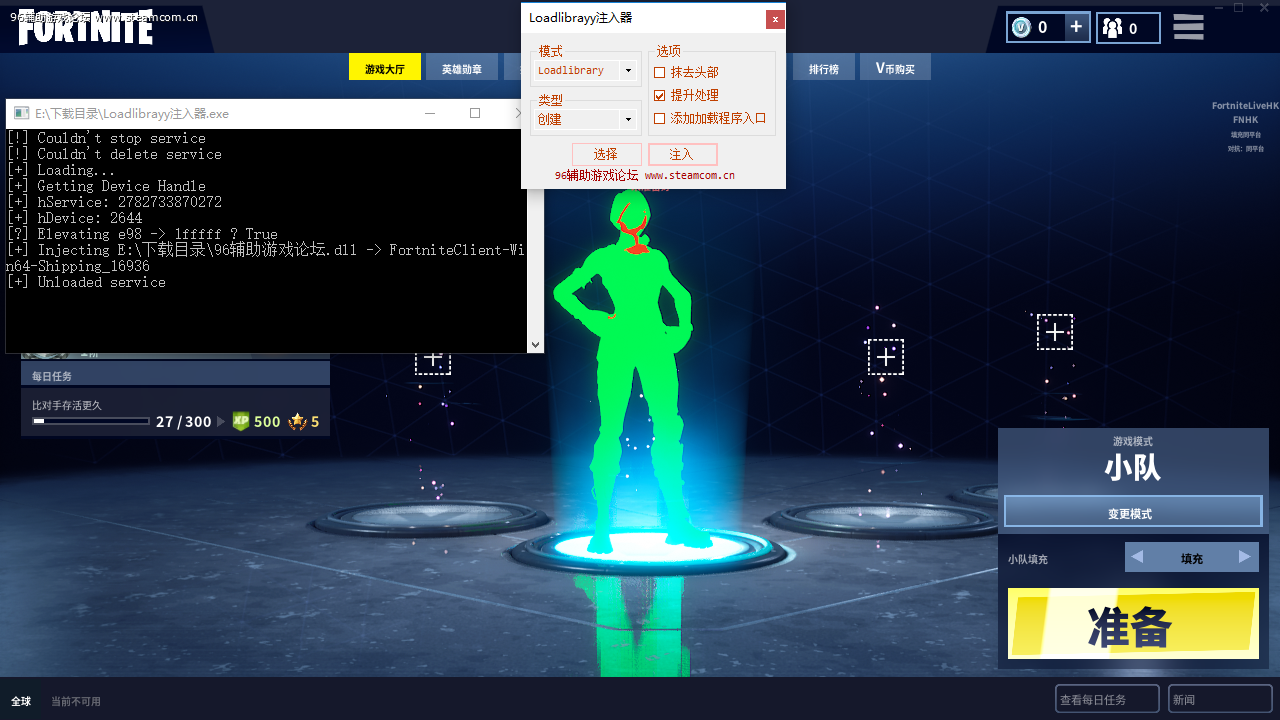Open the 类型 创建 dropdown
Screen dimensions: 1280x720
coord(586,119)
